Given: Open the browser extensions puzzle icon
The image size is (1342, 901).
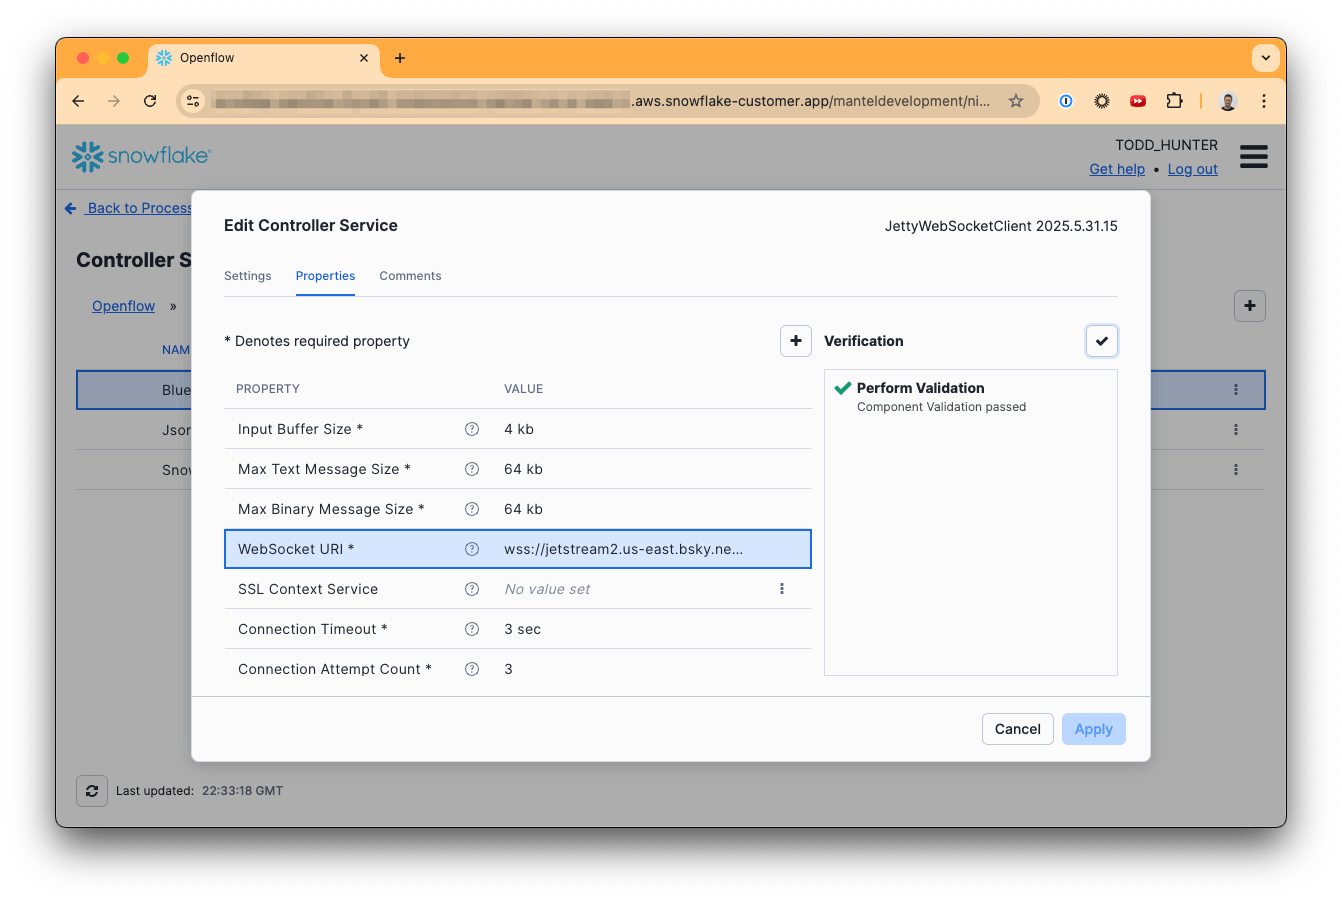Looking at the screenshot, I should point(1174,101).
